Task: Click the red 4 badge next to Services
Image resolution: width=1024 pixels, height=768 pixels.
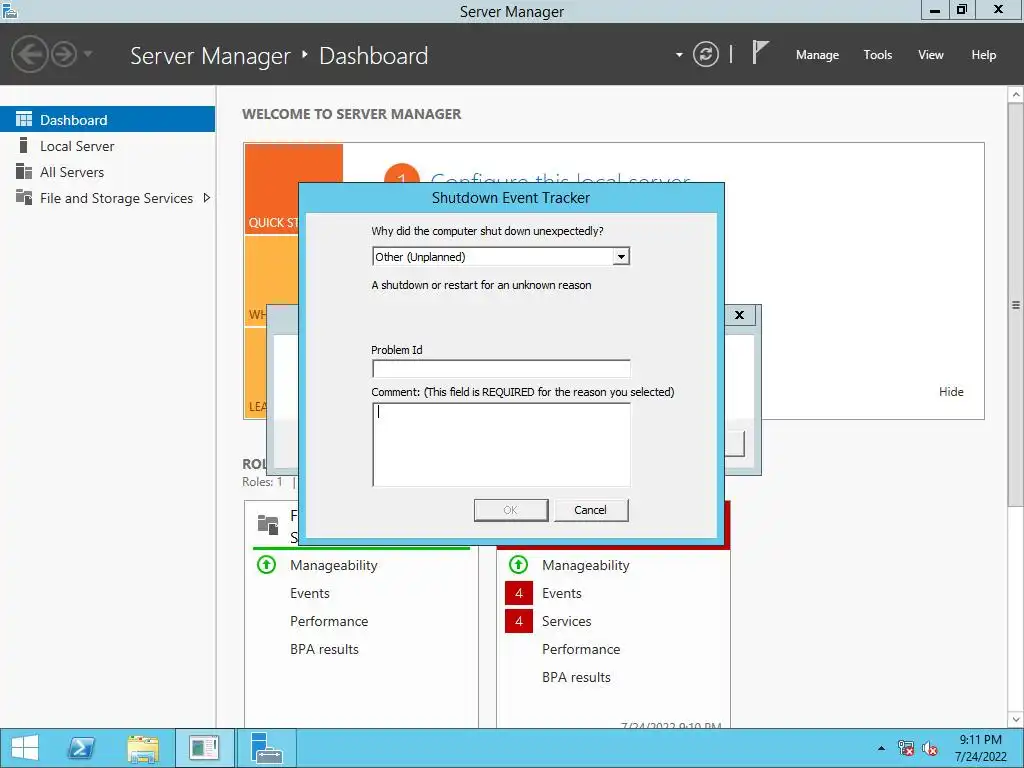Action: pyautogui.click(x=519, y=621)
